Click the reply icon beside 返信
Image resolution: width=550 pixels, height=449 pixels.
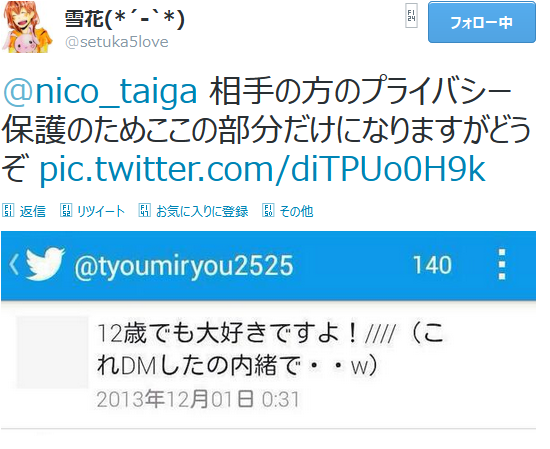(x=8, y=210)
